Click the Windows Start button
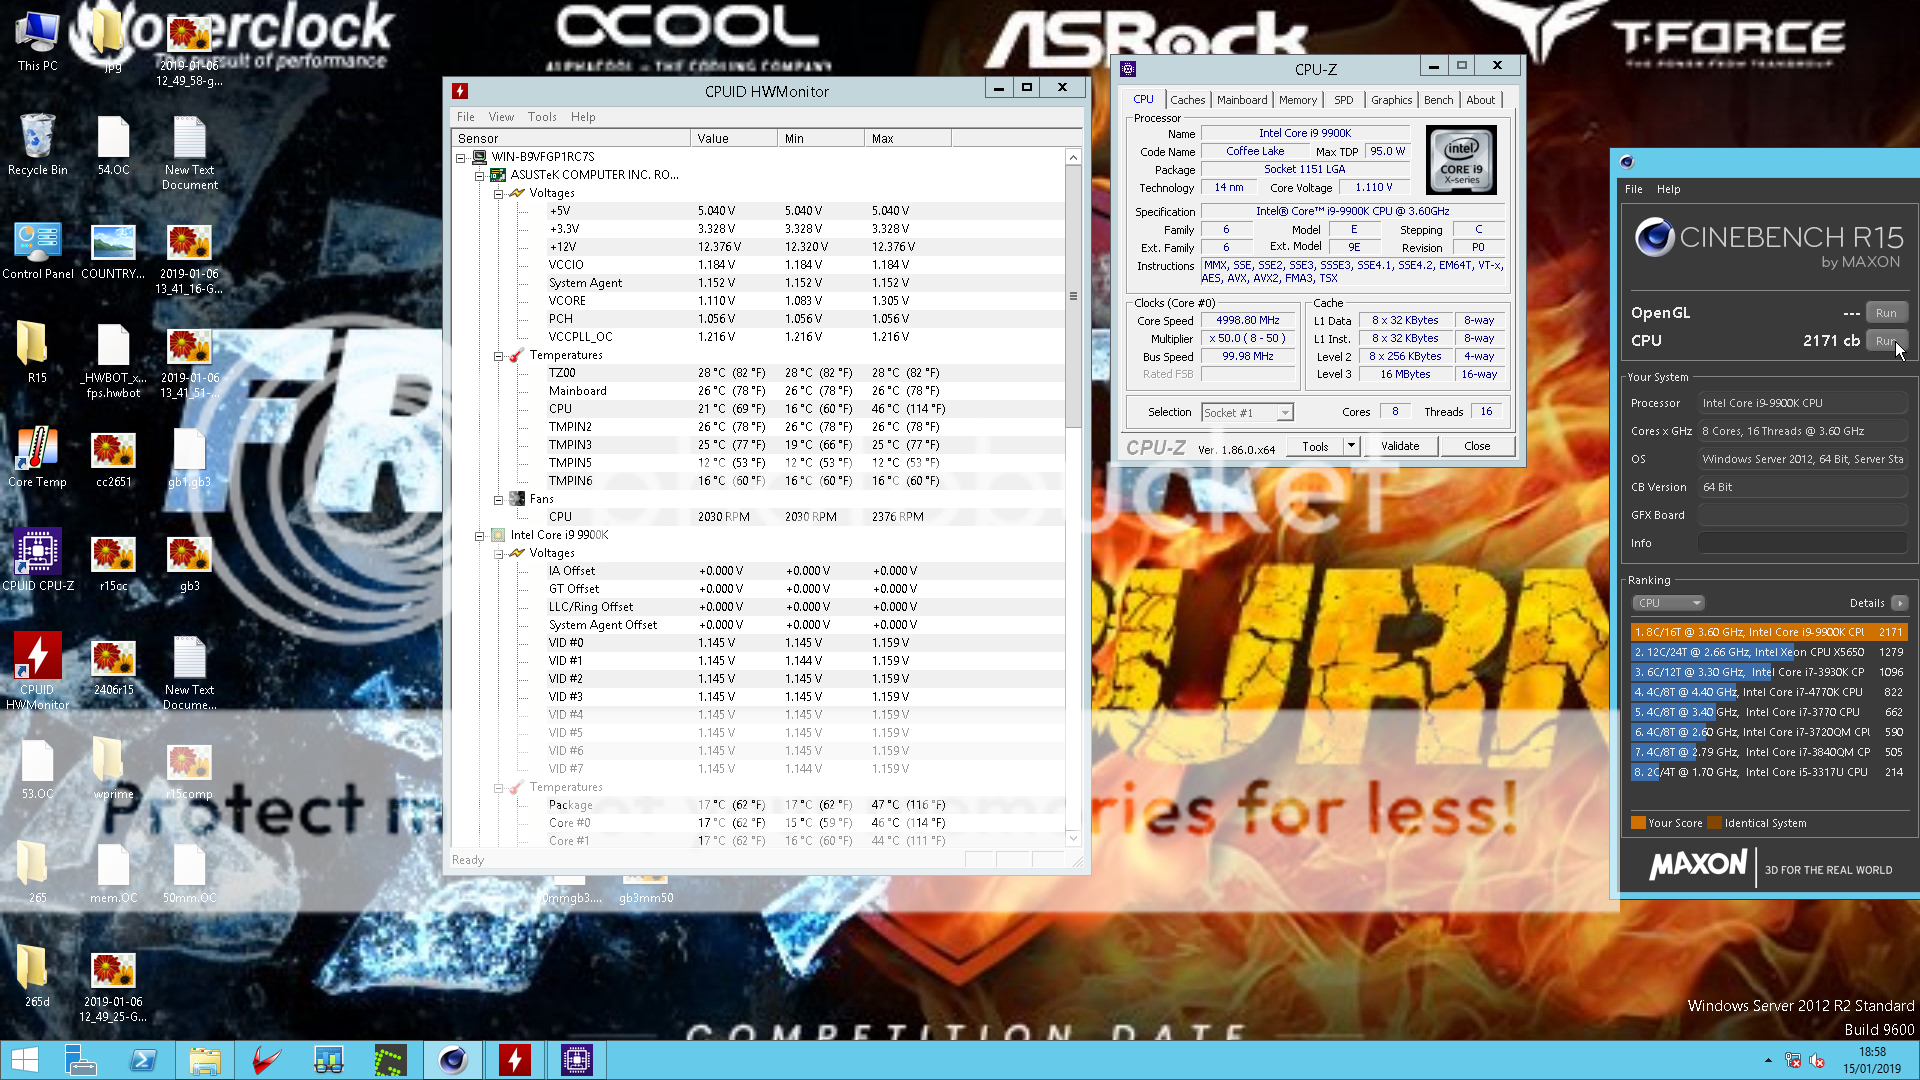The width and height of the screenshot is (1920, 1080). pyautogui.click(x=25, y=1060)
